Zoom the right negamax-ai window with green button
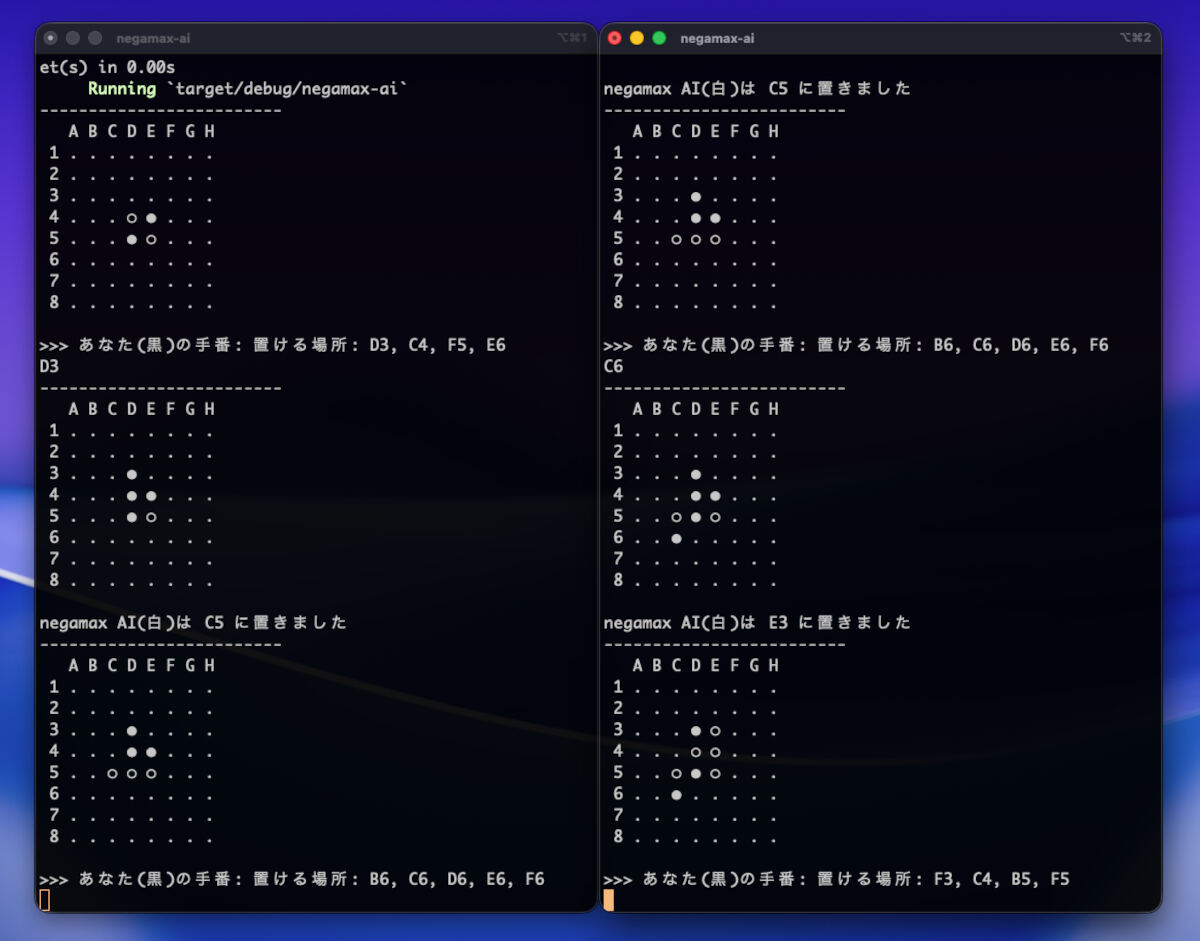The image size is (1200, 941). [659, 38]
